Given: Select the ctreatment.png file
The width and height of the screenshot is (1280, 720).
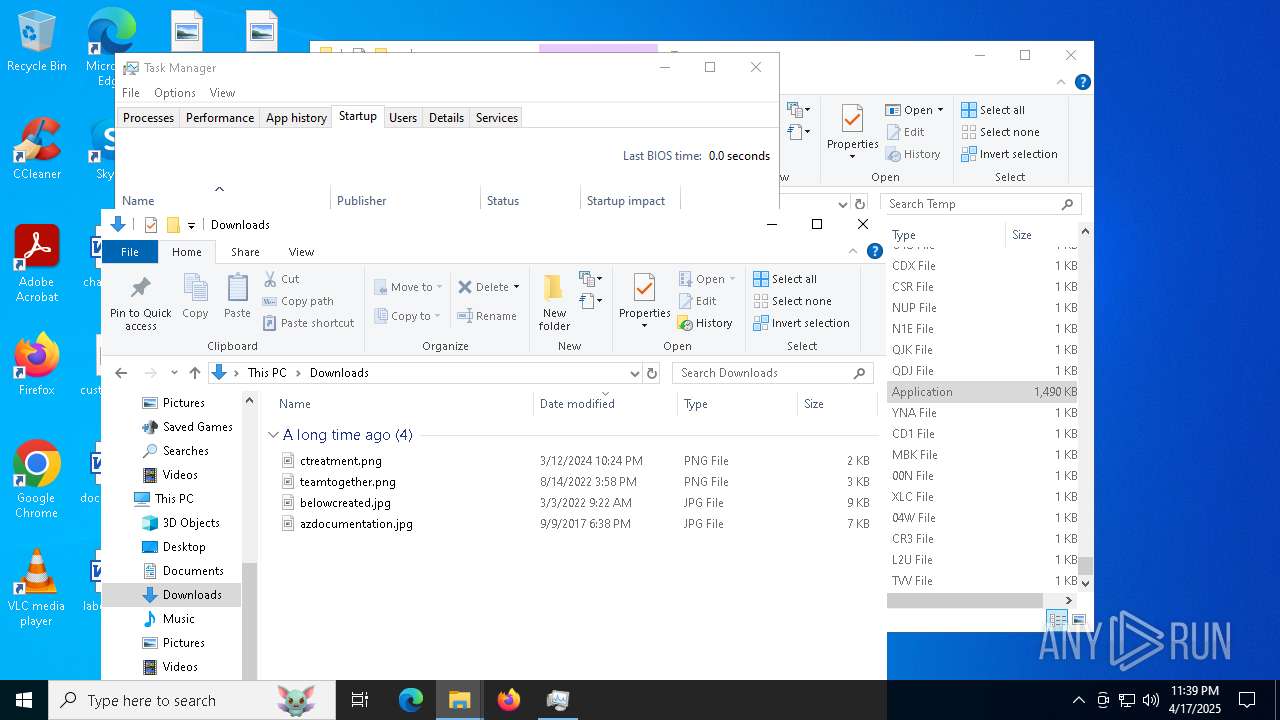Looking at the screenshot, I should point(341,461).
